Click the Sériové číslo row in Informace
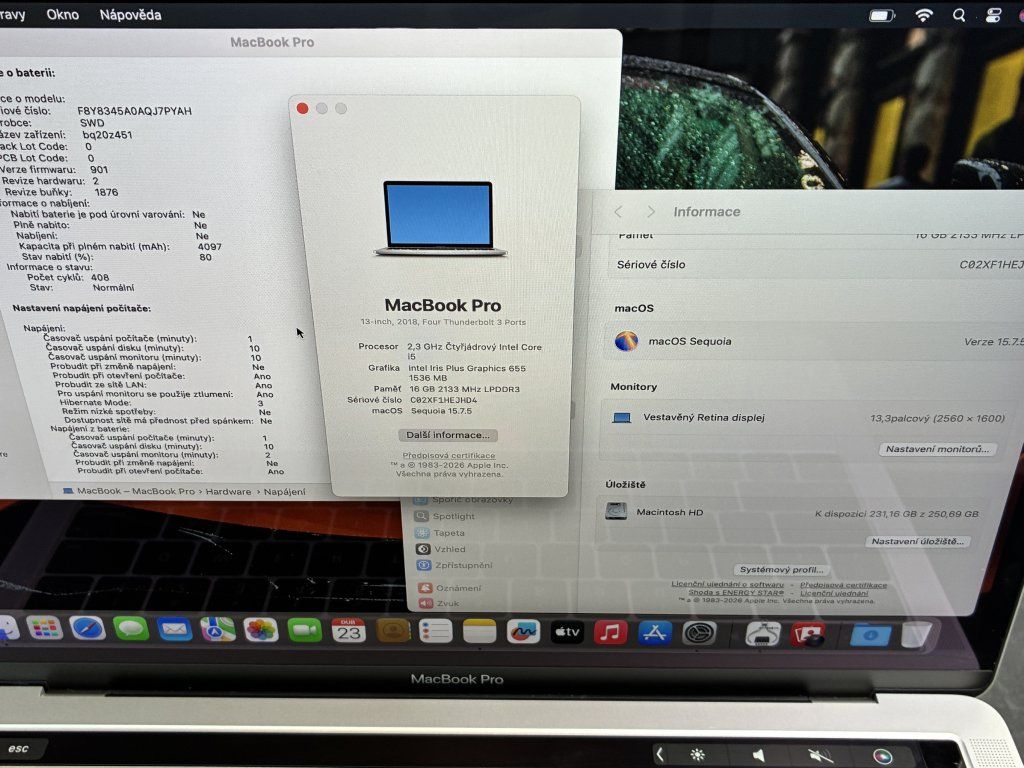The width and height of the screenshot is (1024, 768). pos(815,264)
